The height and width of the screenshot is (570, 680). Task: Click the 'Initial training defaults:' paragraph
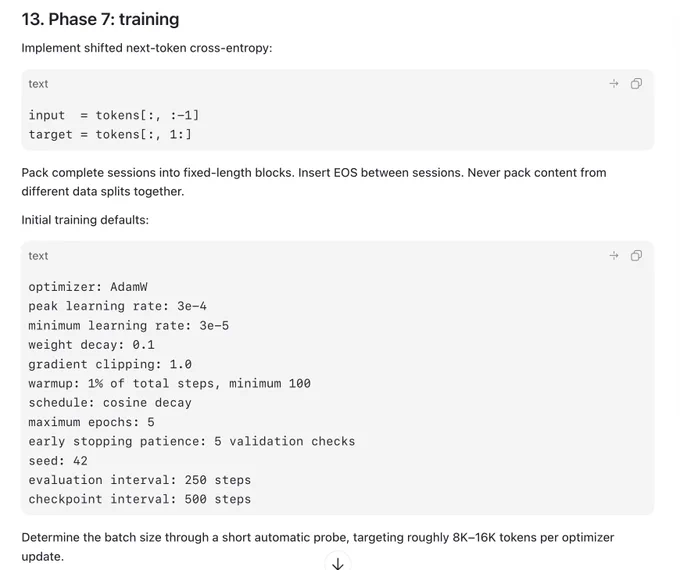point(85,220)
